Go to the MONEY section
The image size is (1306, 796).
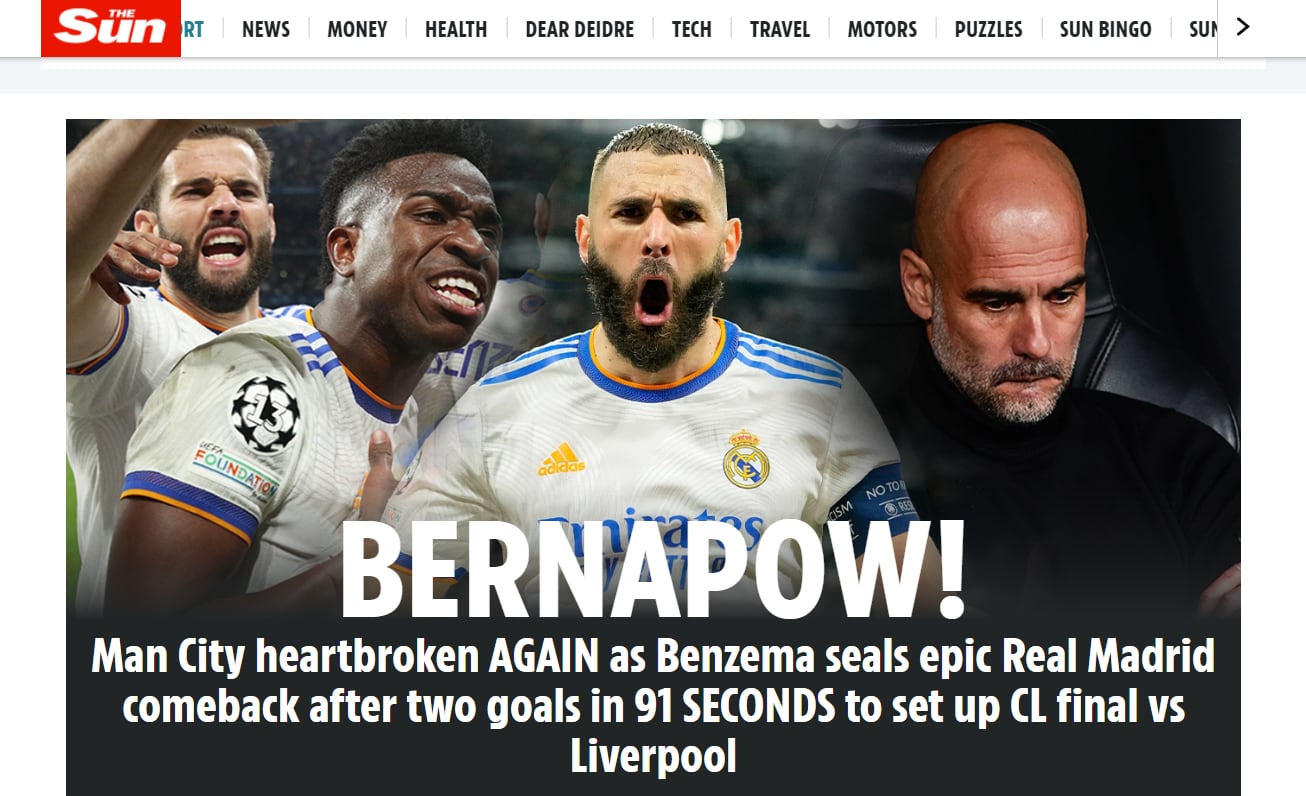(x=357, y=29)
